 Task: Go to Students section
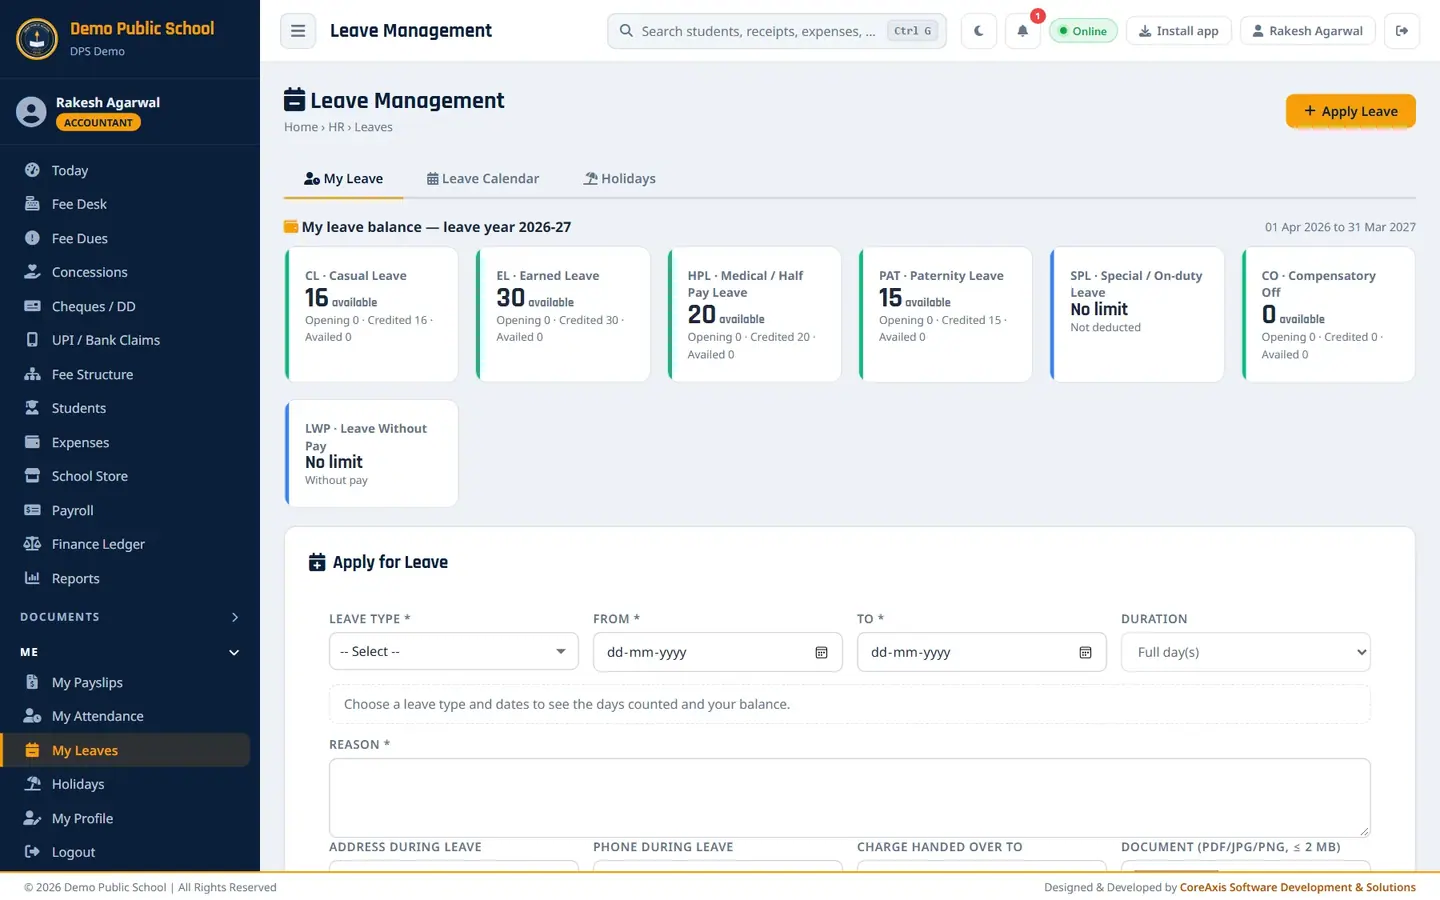126,408
